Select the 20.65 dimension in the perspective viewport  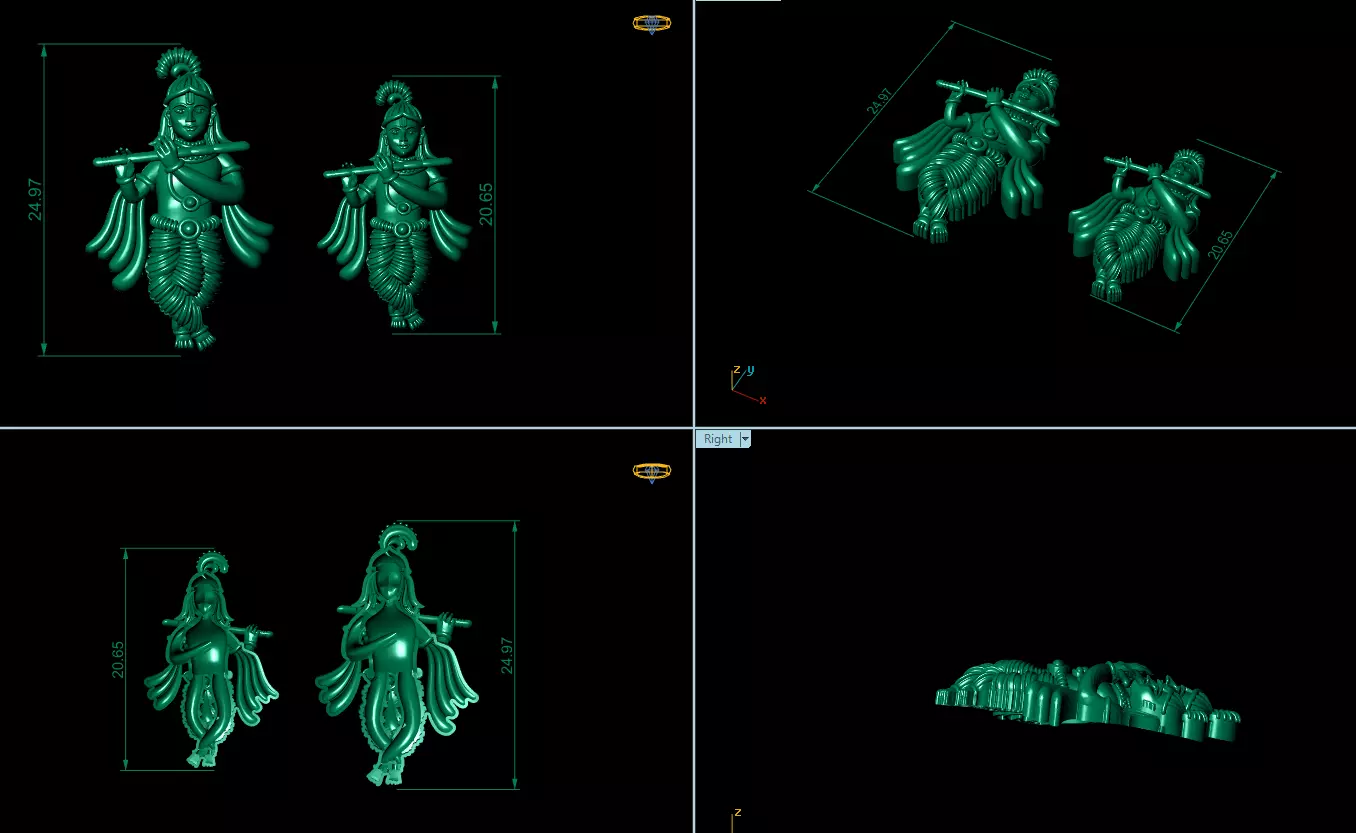coord(1221,245)
